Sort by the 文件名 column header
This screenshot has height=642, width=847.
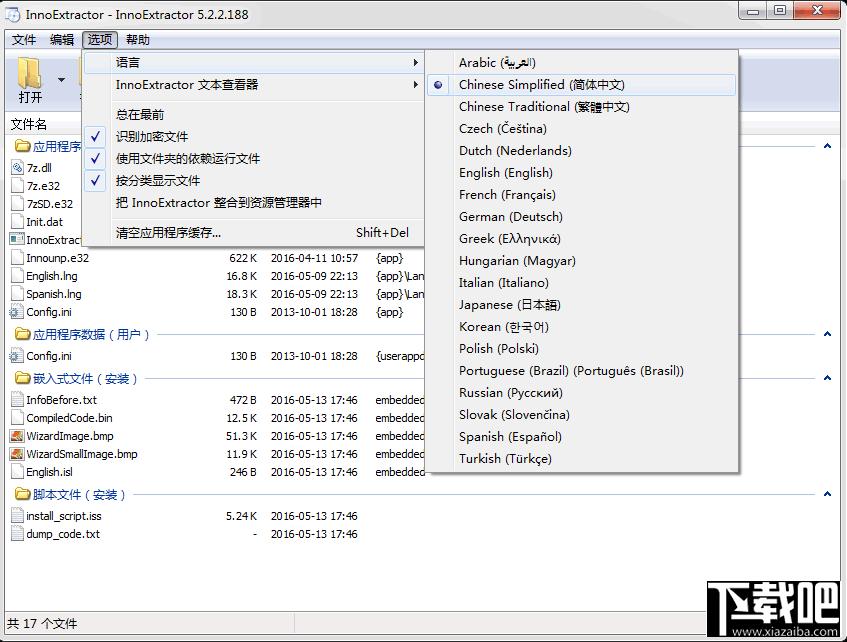coord(29,124)
